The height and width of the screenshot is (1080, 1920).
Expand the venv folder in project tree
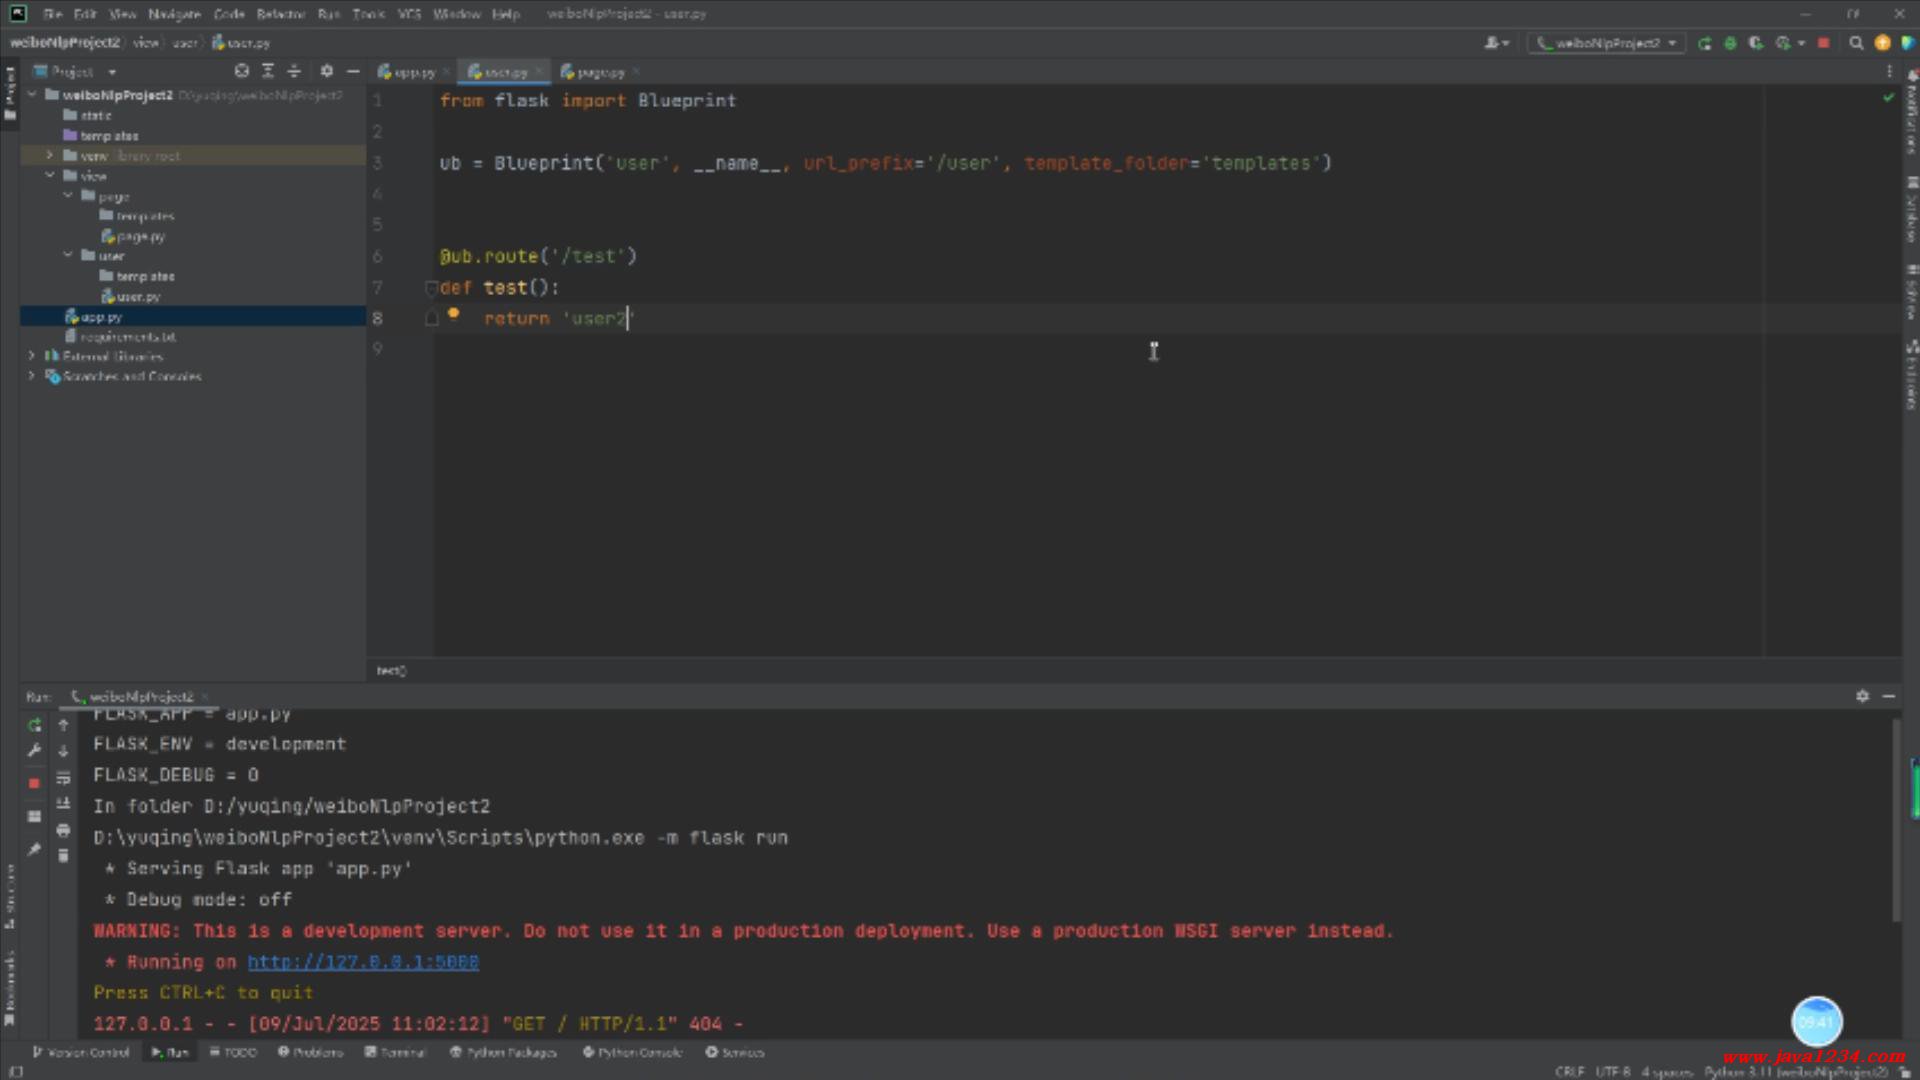click(49, 156)
